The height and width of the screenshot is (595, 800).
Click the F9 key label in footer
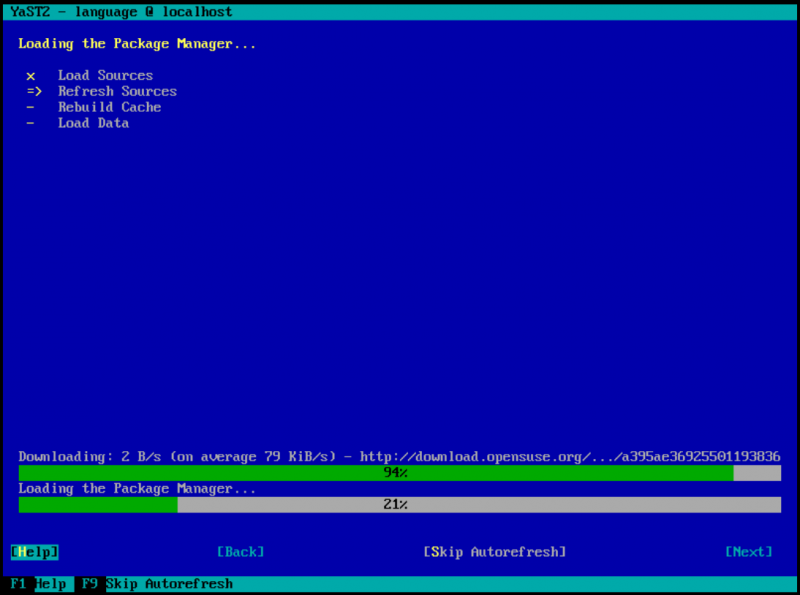[90, 584]
